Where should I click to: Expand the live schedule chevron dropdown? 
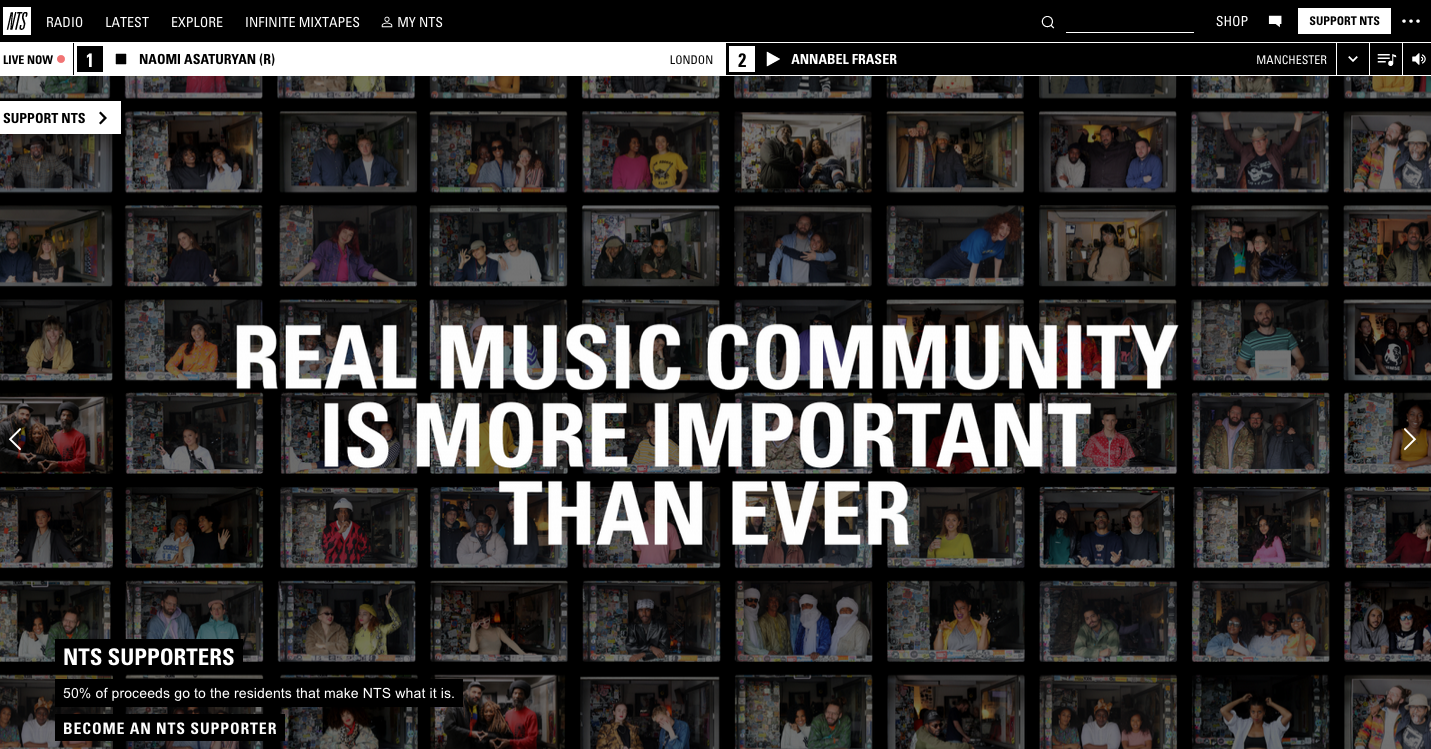coord(1353,59)
